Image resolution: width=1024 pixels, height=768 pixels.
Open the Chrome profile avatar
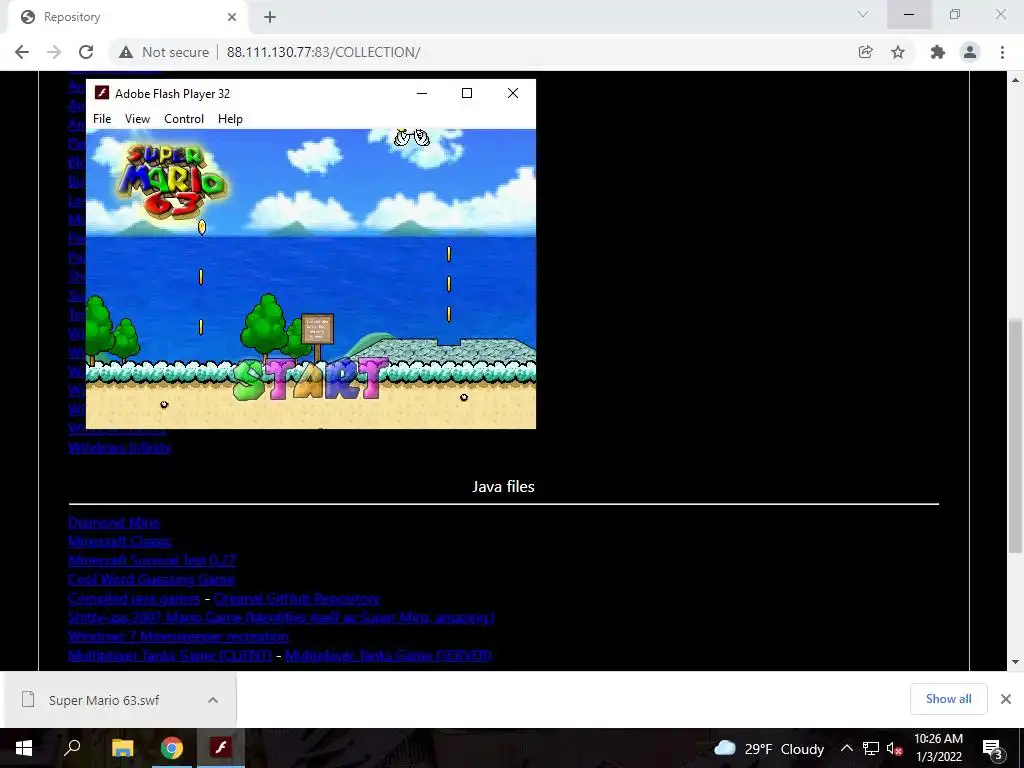(970, 52)
